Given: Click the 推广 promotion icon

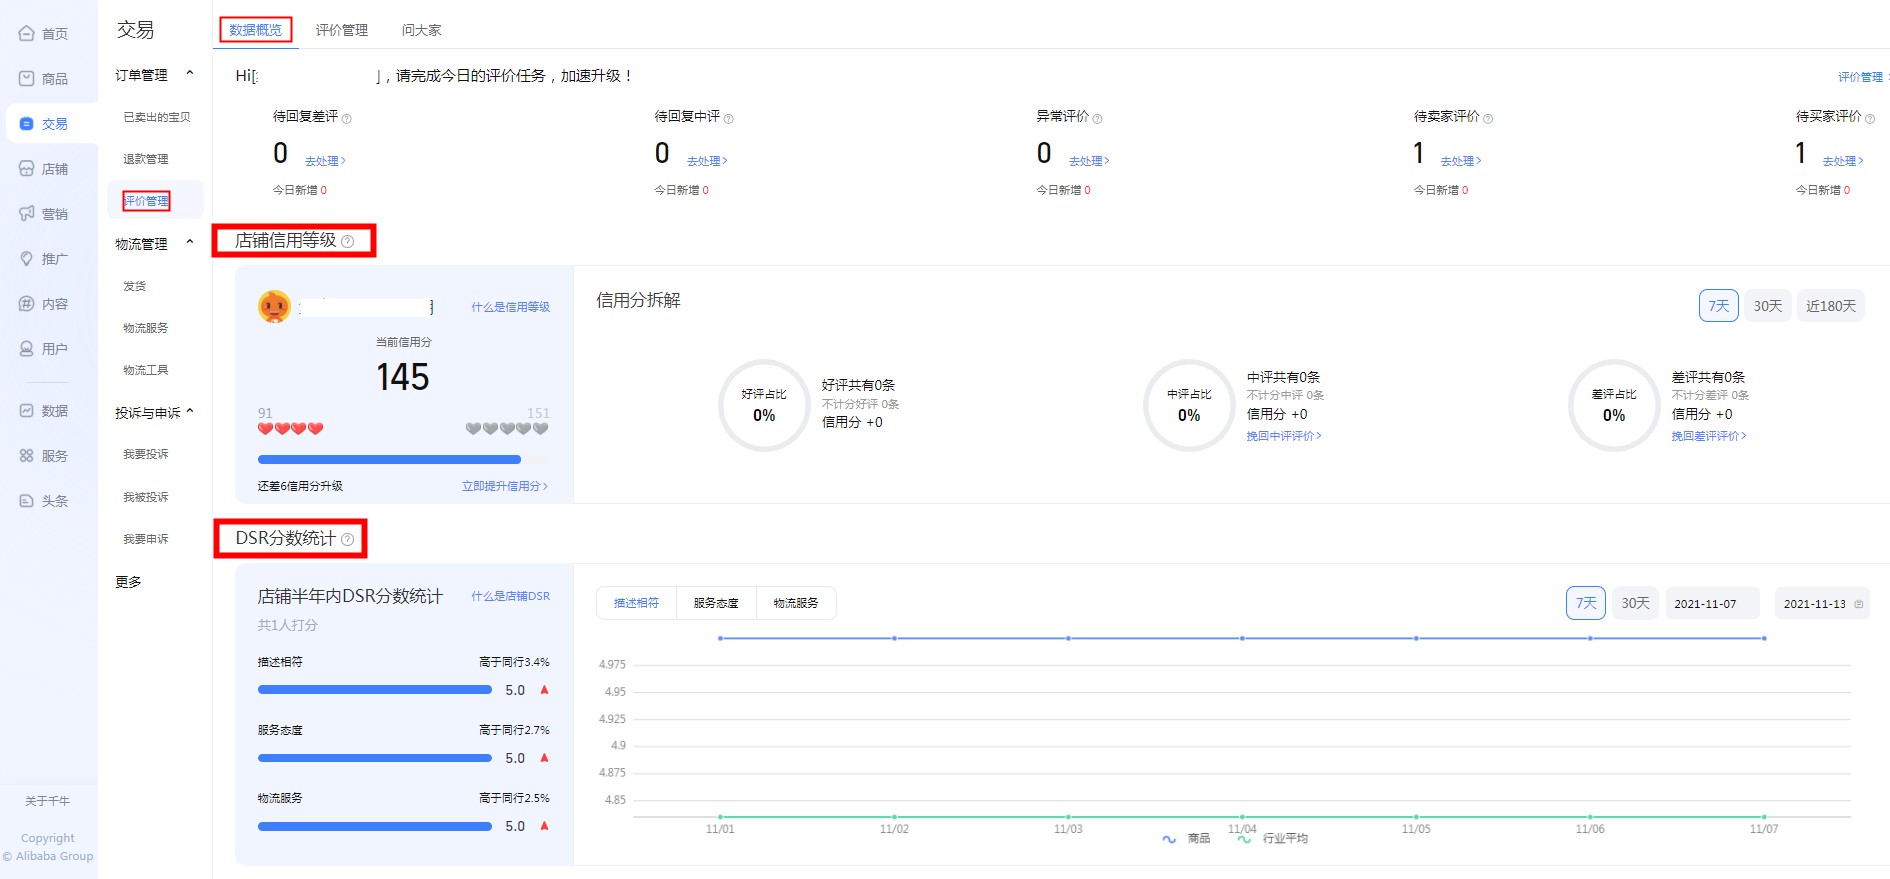Looking at the screenshot, I should 27,259.
